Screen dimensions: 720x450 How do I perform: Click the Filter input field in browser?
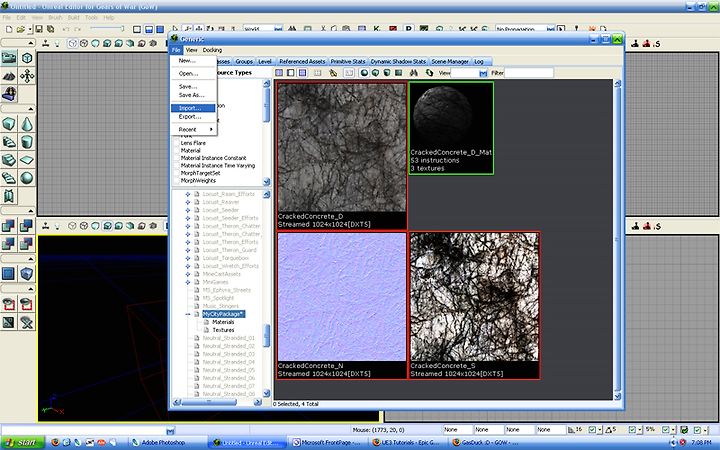tap(529, 73)
